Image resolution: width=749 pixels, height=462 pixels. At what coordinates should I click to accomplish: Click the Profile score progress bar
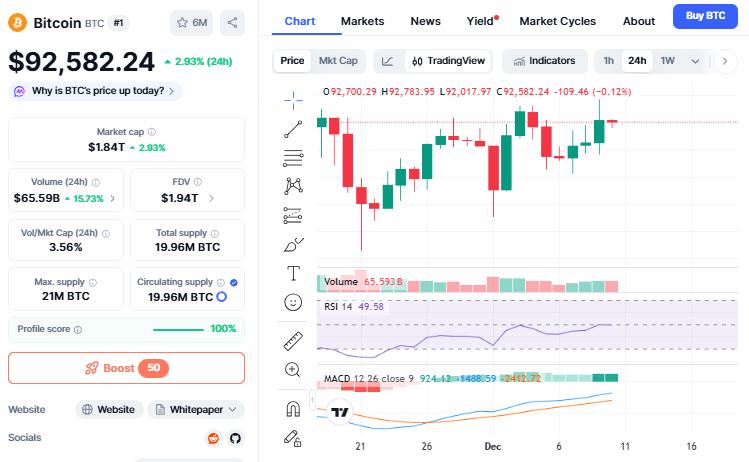pyautogui.click(x=179, y=329)
